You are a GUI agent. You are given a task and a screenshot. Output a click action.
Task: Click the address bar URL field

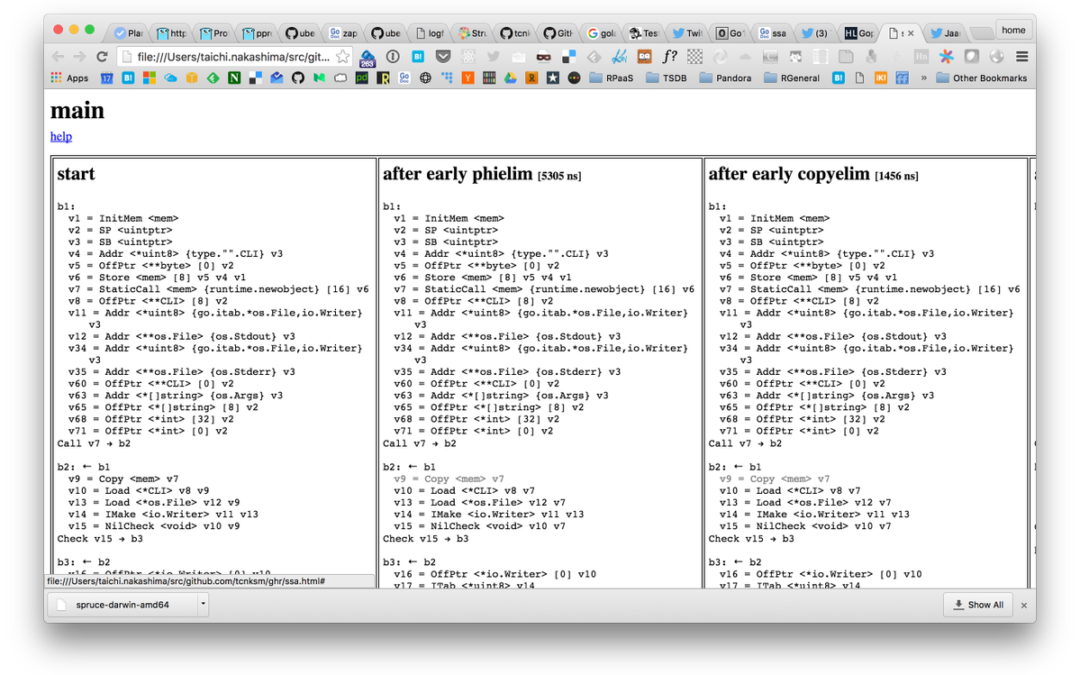tap(228, 57)
